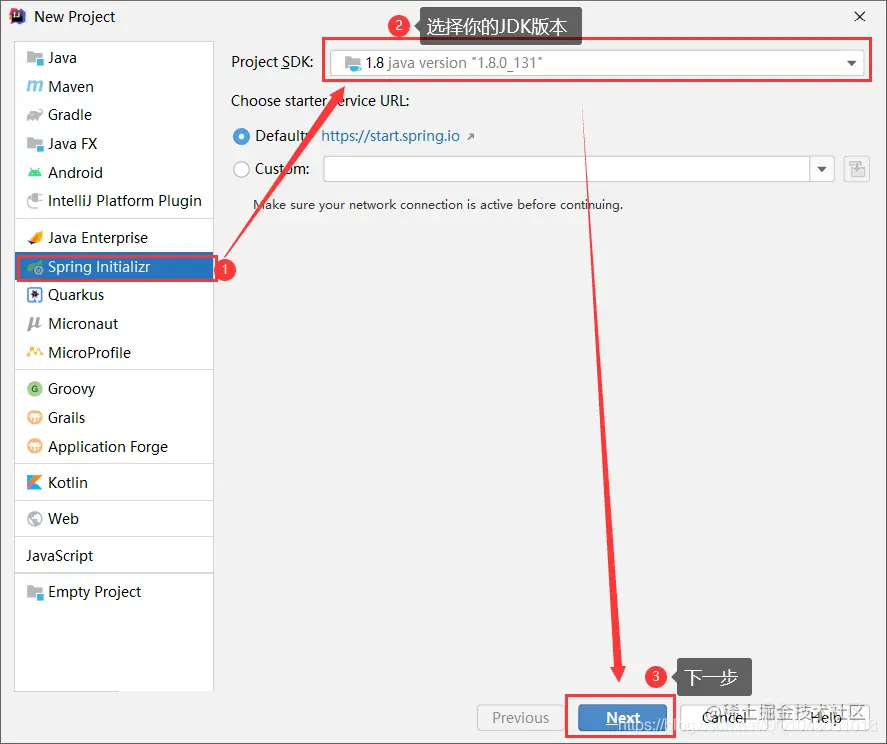Click the Previous button
Image resolution: width=887 pixels, height=744 pixels.
(x=520, y=718)
